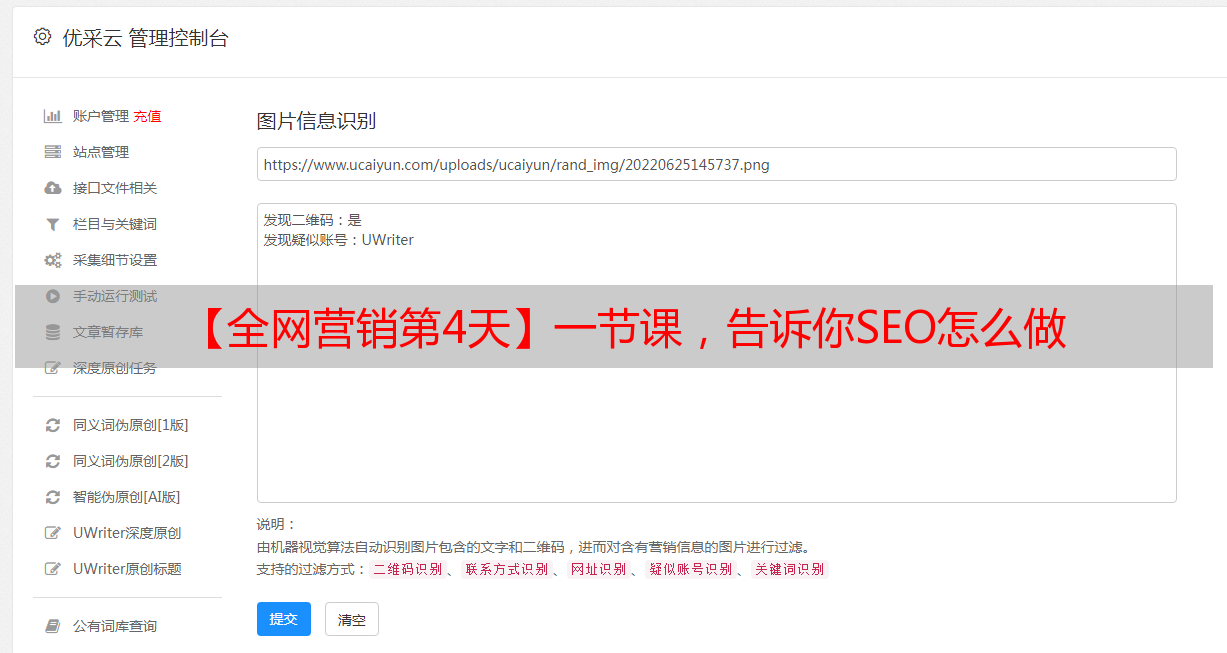Click the 疑似账号识别 filter tag
1227x653 pixels.
coord(690,569)
